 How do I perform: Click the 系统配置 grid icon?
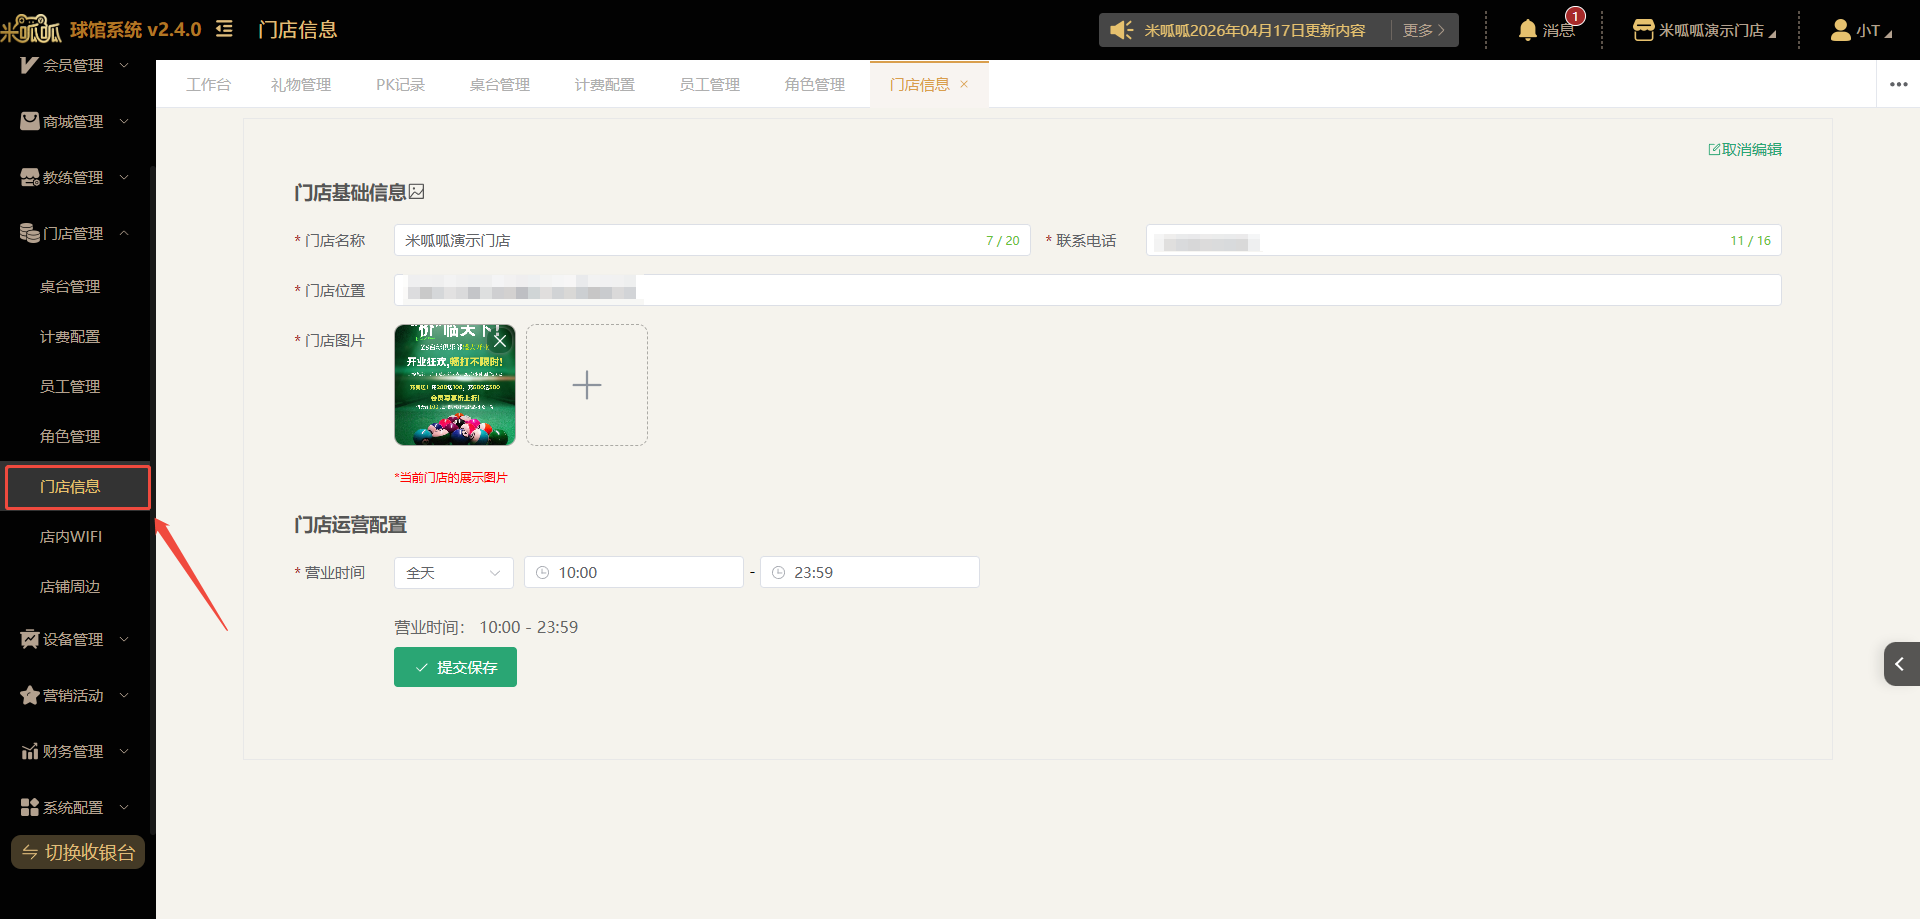[x=30, y=807]
